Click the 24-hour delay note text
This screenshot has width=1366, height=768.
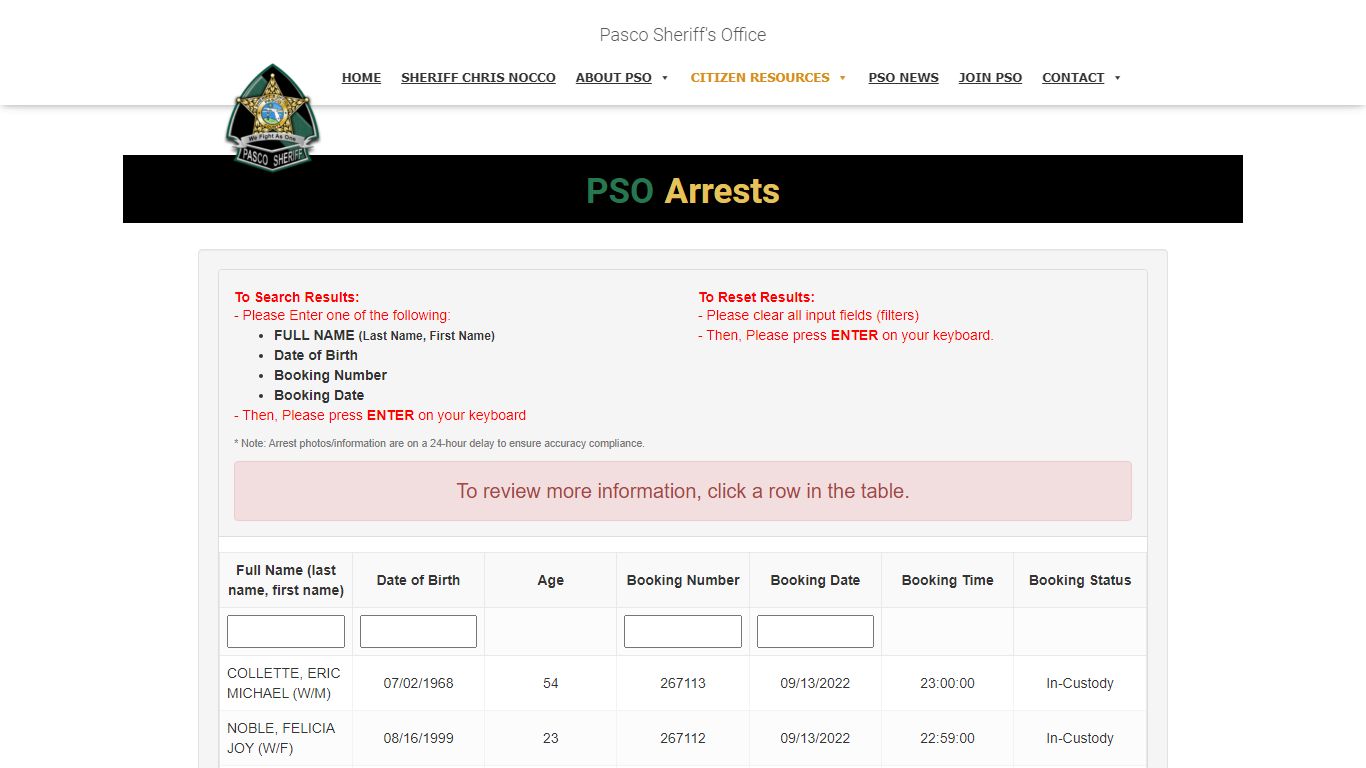tap(439, 443)
